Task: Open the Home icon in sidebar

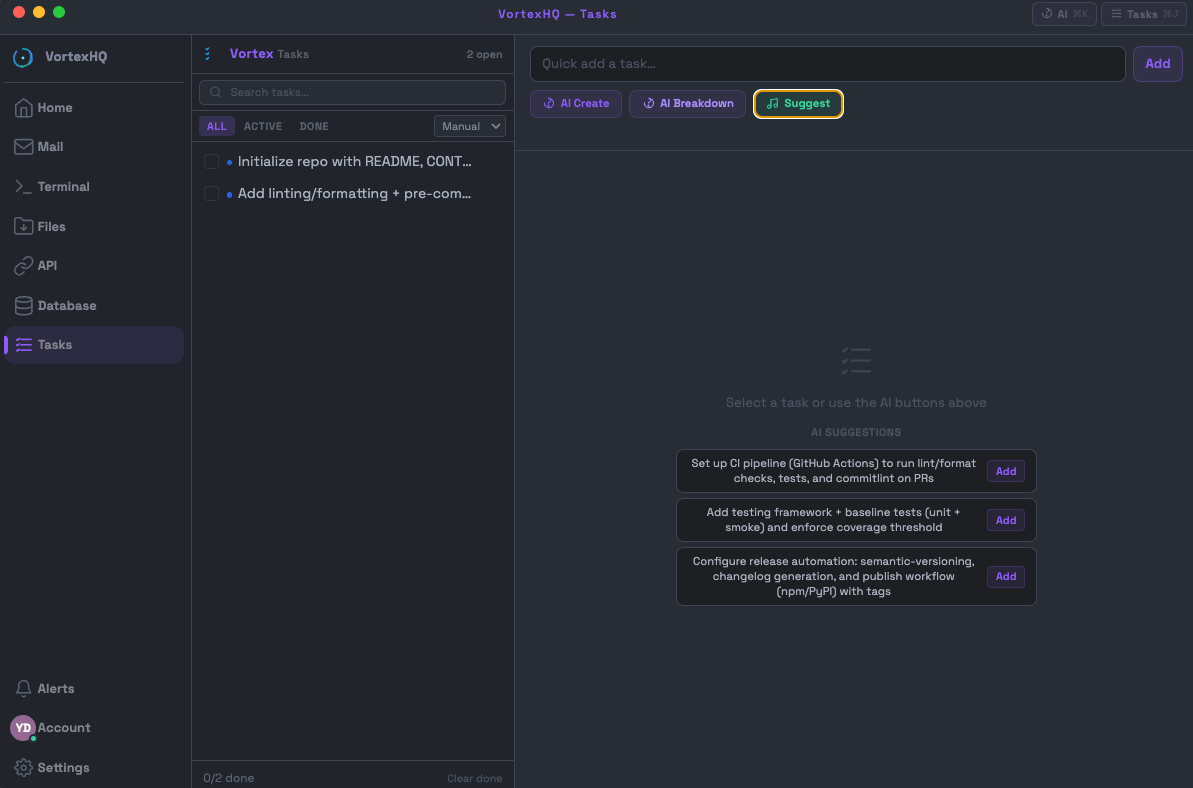Action: [23, 108]
